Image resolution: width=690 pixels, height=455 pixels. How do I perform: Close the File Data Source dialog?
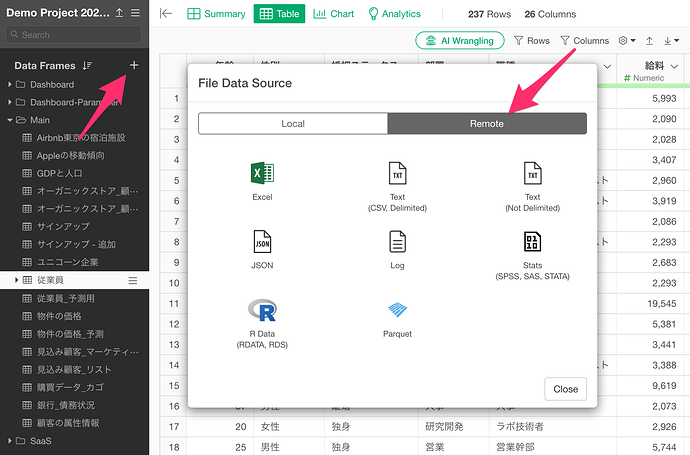(565, 389)
